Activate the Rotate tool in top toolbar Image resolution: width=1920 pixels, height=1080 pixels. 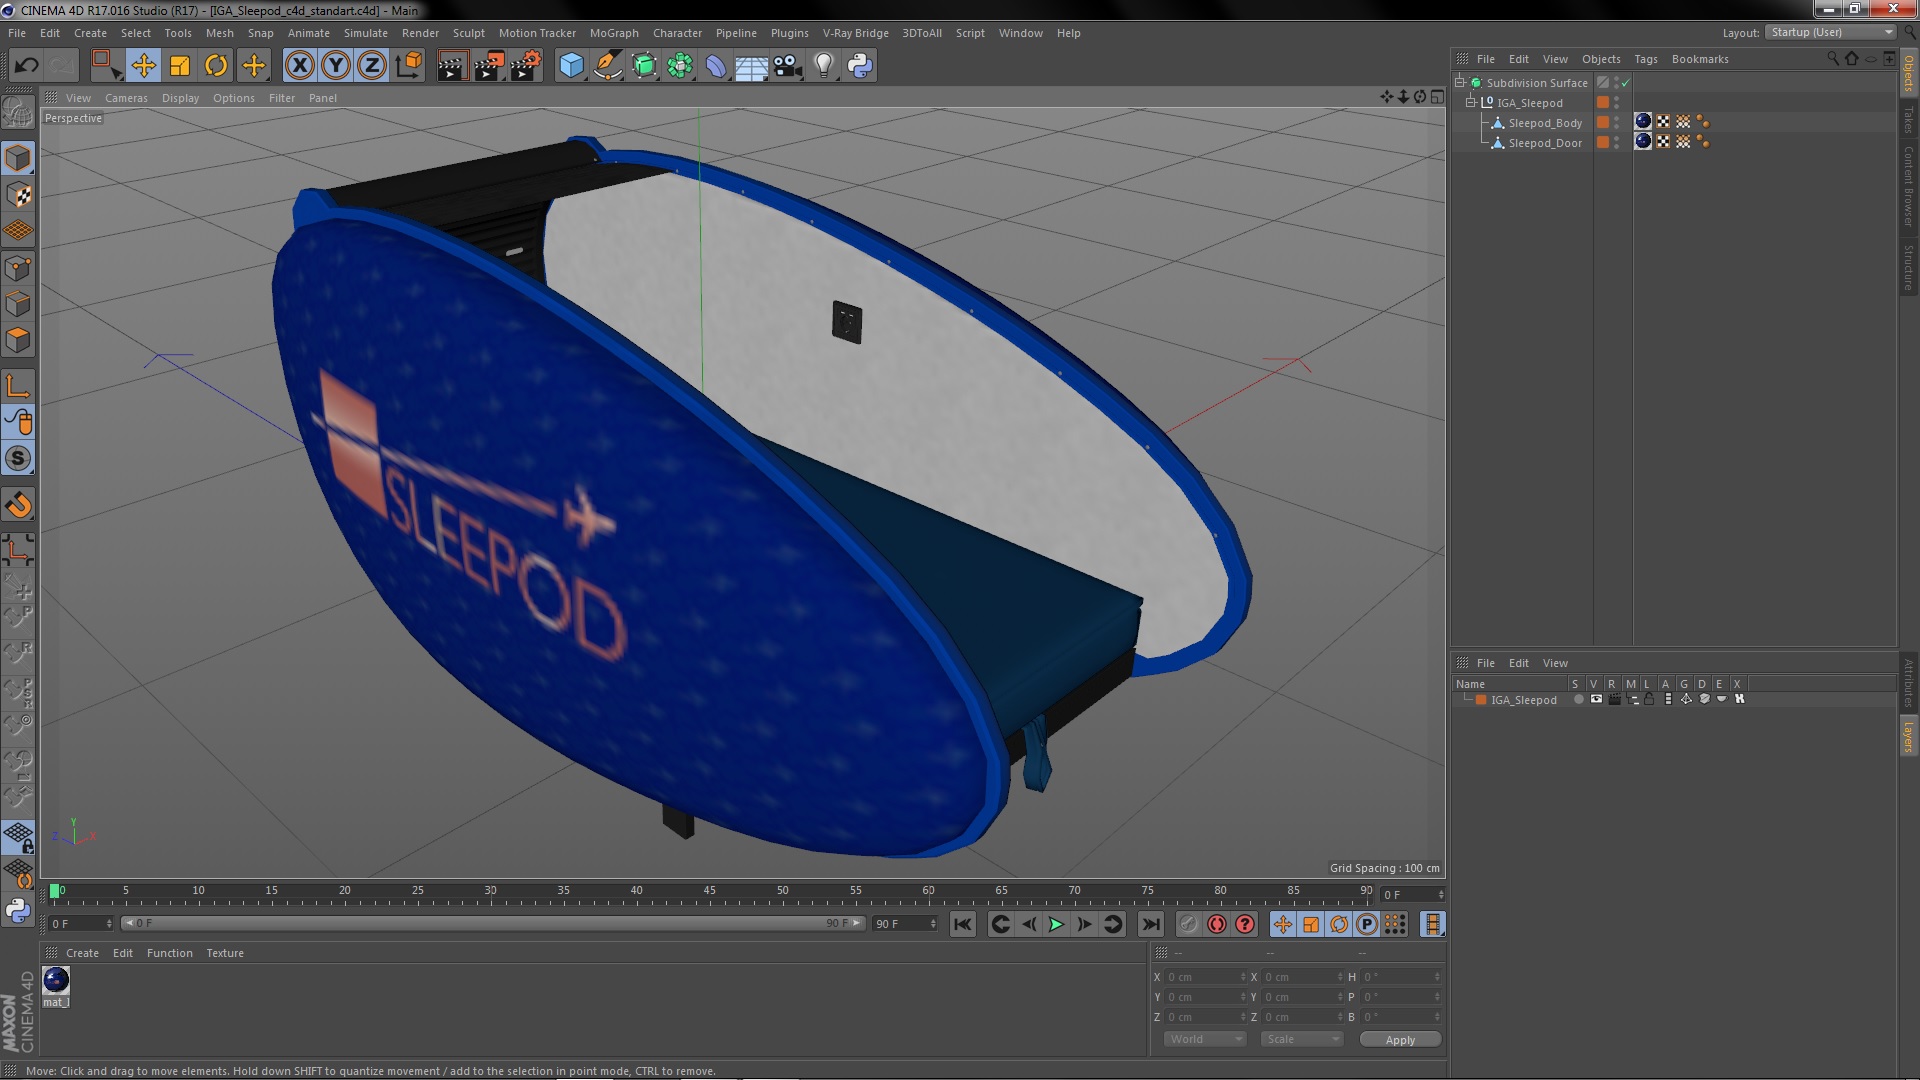click(x=216, y=66)
